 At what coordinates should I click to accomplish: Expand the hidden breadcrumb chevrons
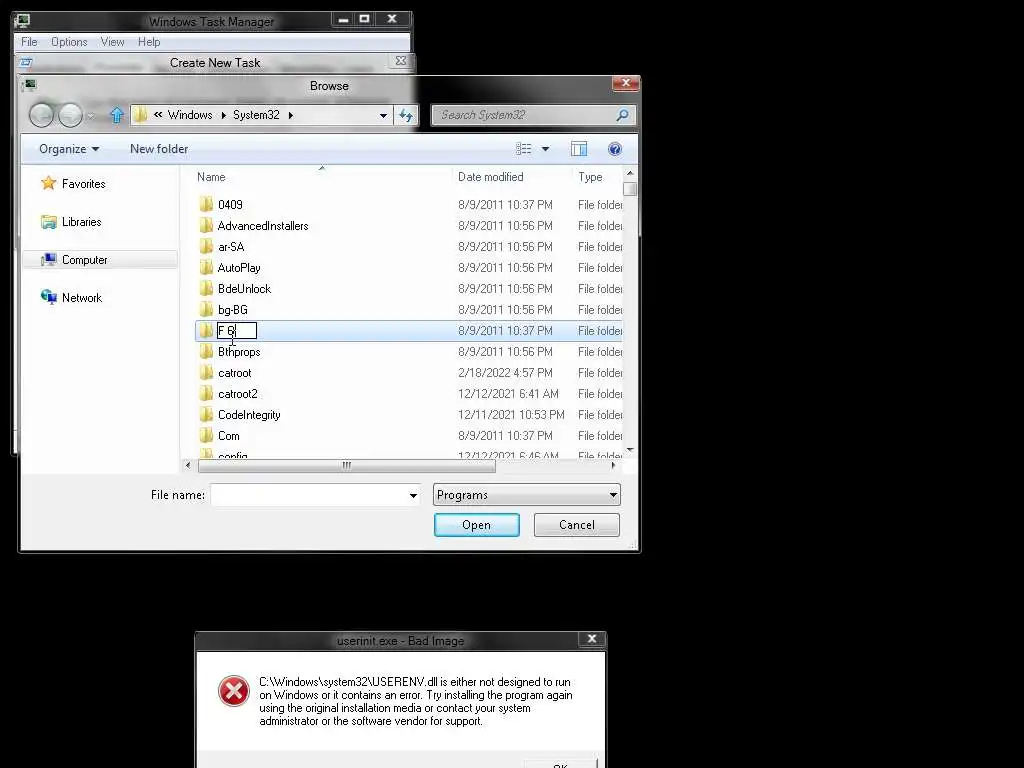pos(158,115)
